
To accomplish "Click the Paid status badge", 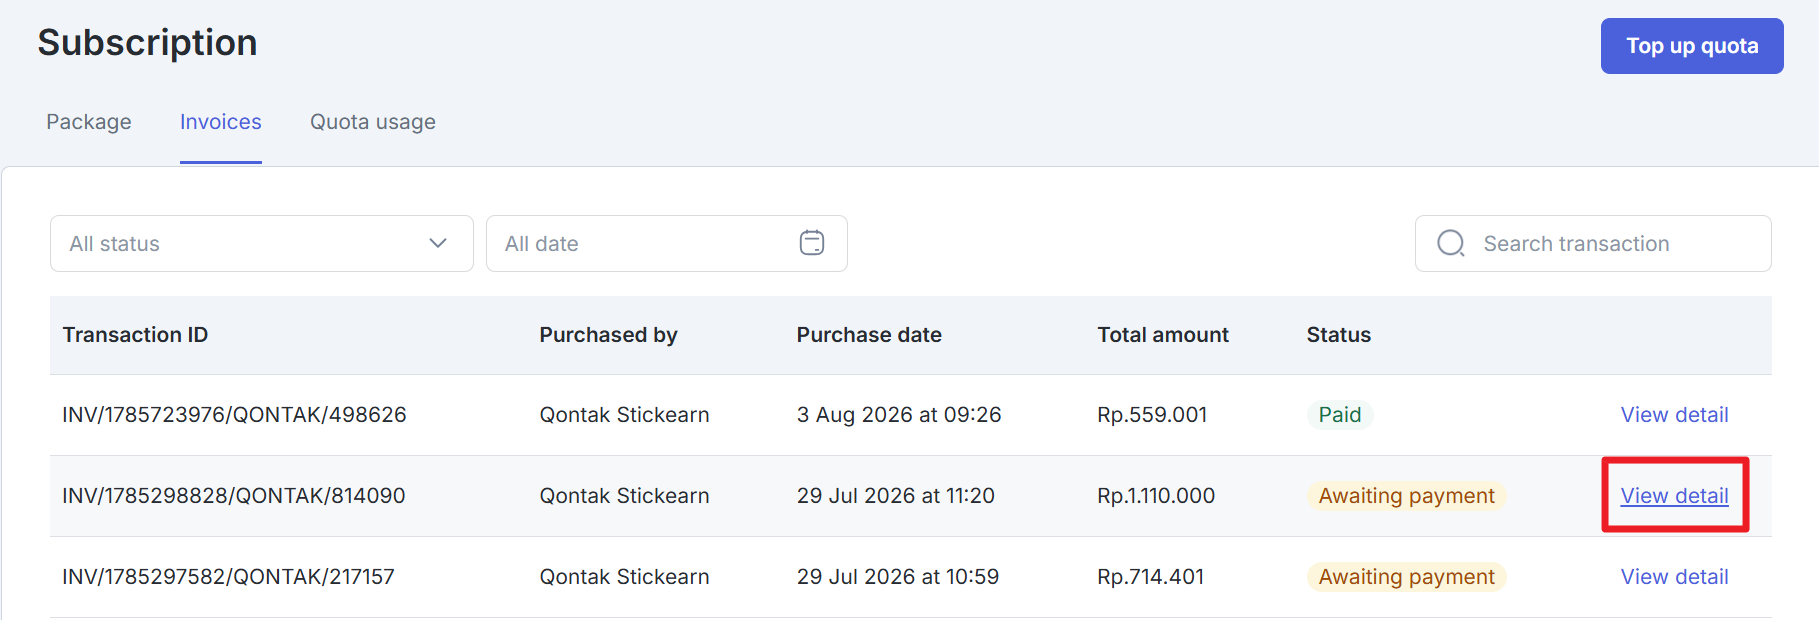I will pyautogui.click(x=1340, y=415).
